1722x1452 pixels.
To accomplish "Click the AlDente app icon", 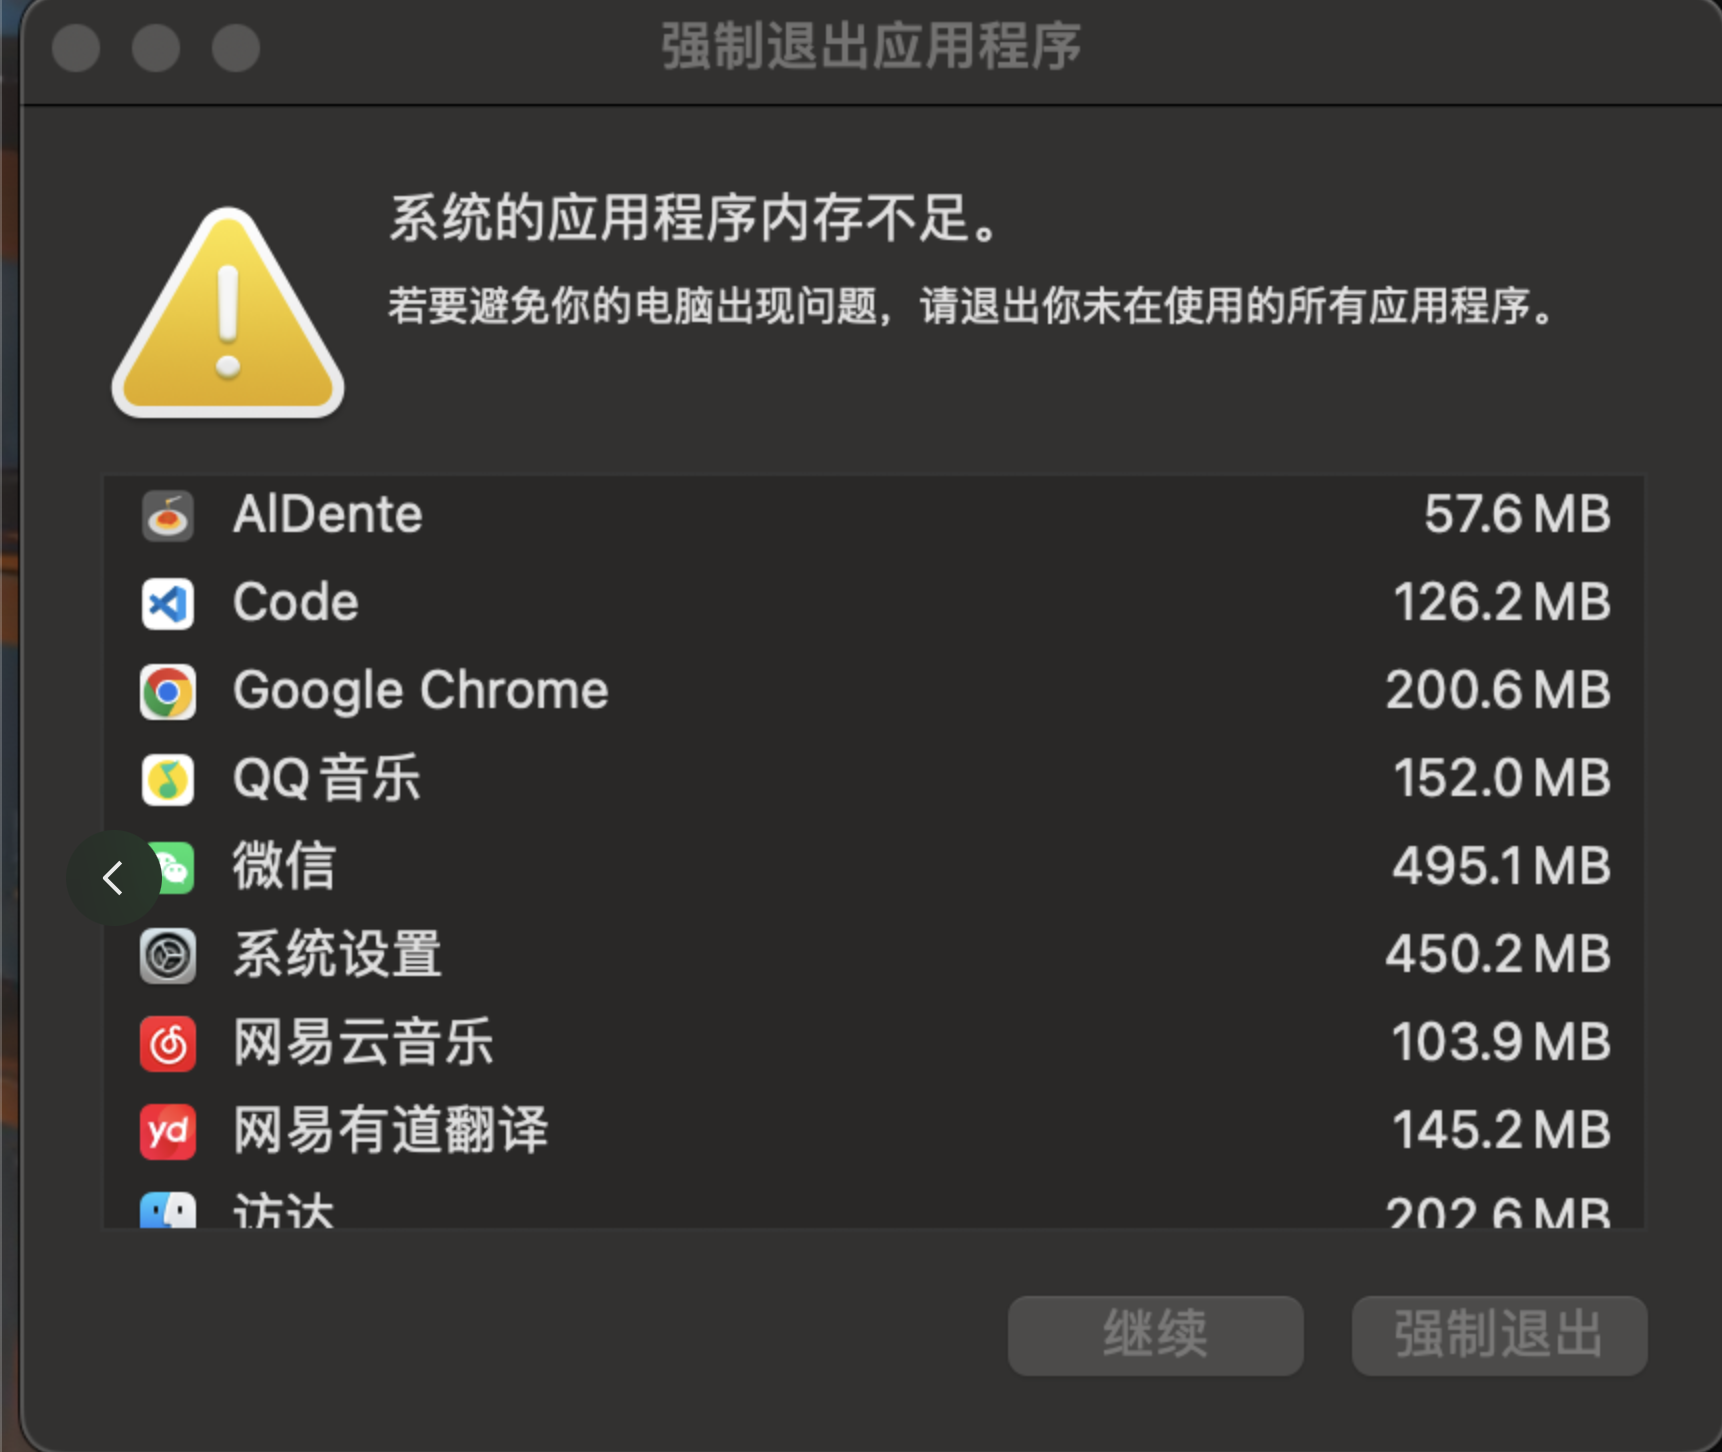I will [x=168, y=516].
